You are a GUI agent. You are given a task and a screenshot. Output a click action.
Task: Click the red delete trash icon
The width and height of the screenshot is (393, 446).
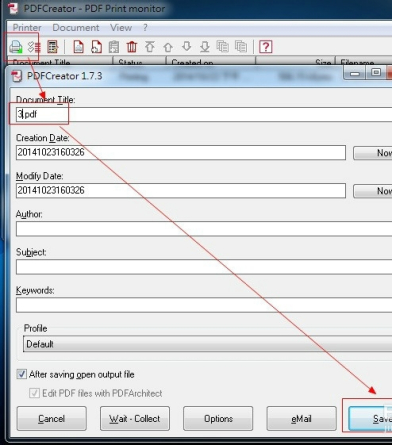tap(132, 47)
